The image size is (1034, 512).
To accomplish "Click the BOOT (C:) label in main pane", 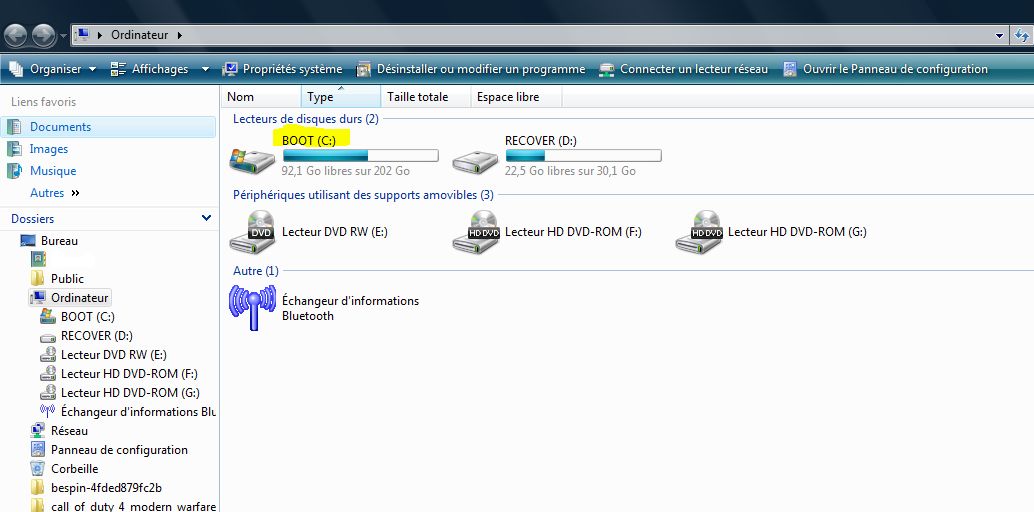I will click(309, 141).
